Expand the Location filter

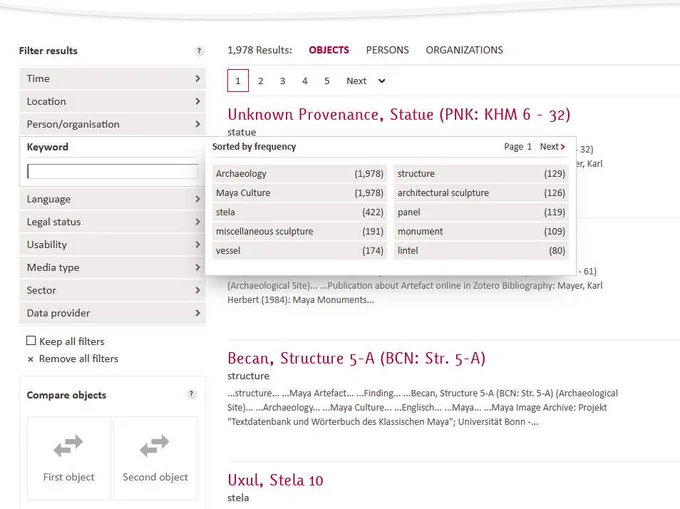pyautogui.click(x=112, y=101)
